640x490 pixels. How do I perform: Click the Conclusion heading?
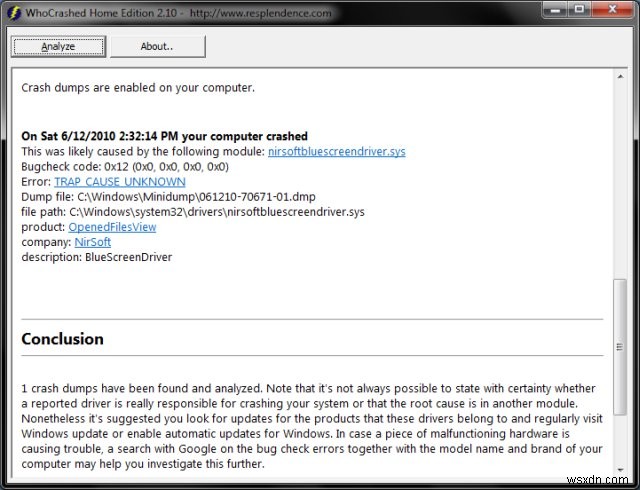coord(62,339)
